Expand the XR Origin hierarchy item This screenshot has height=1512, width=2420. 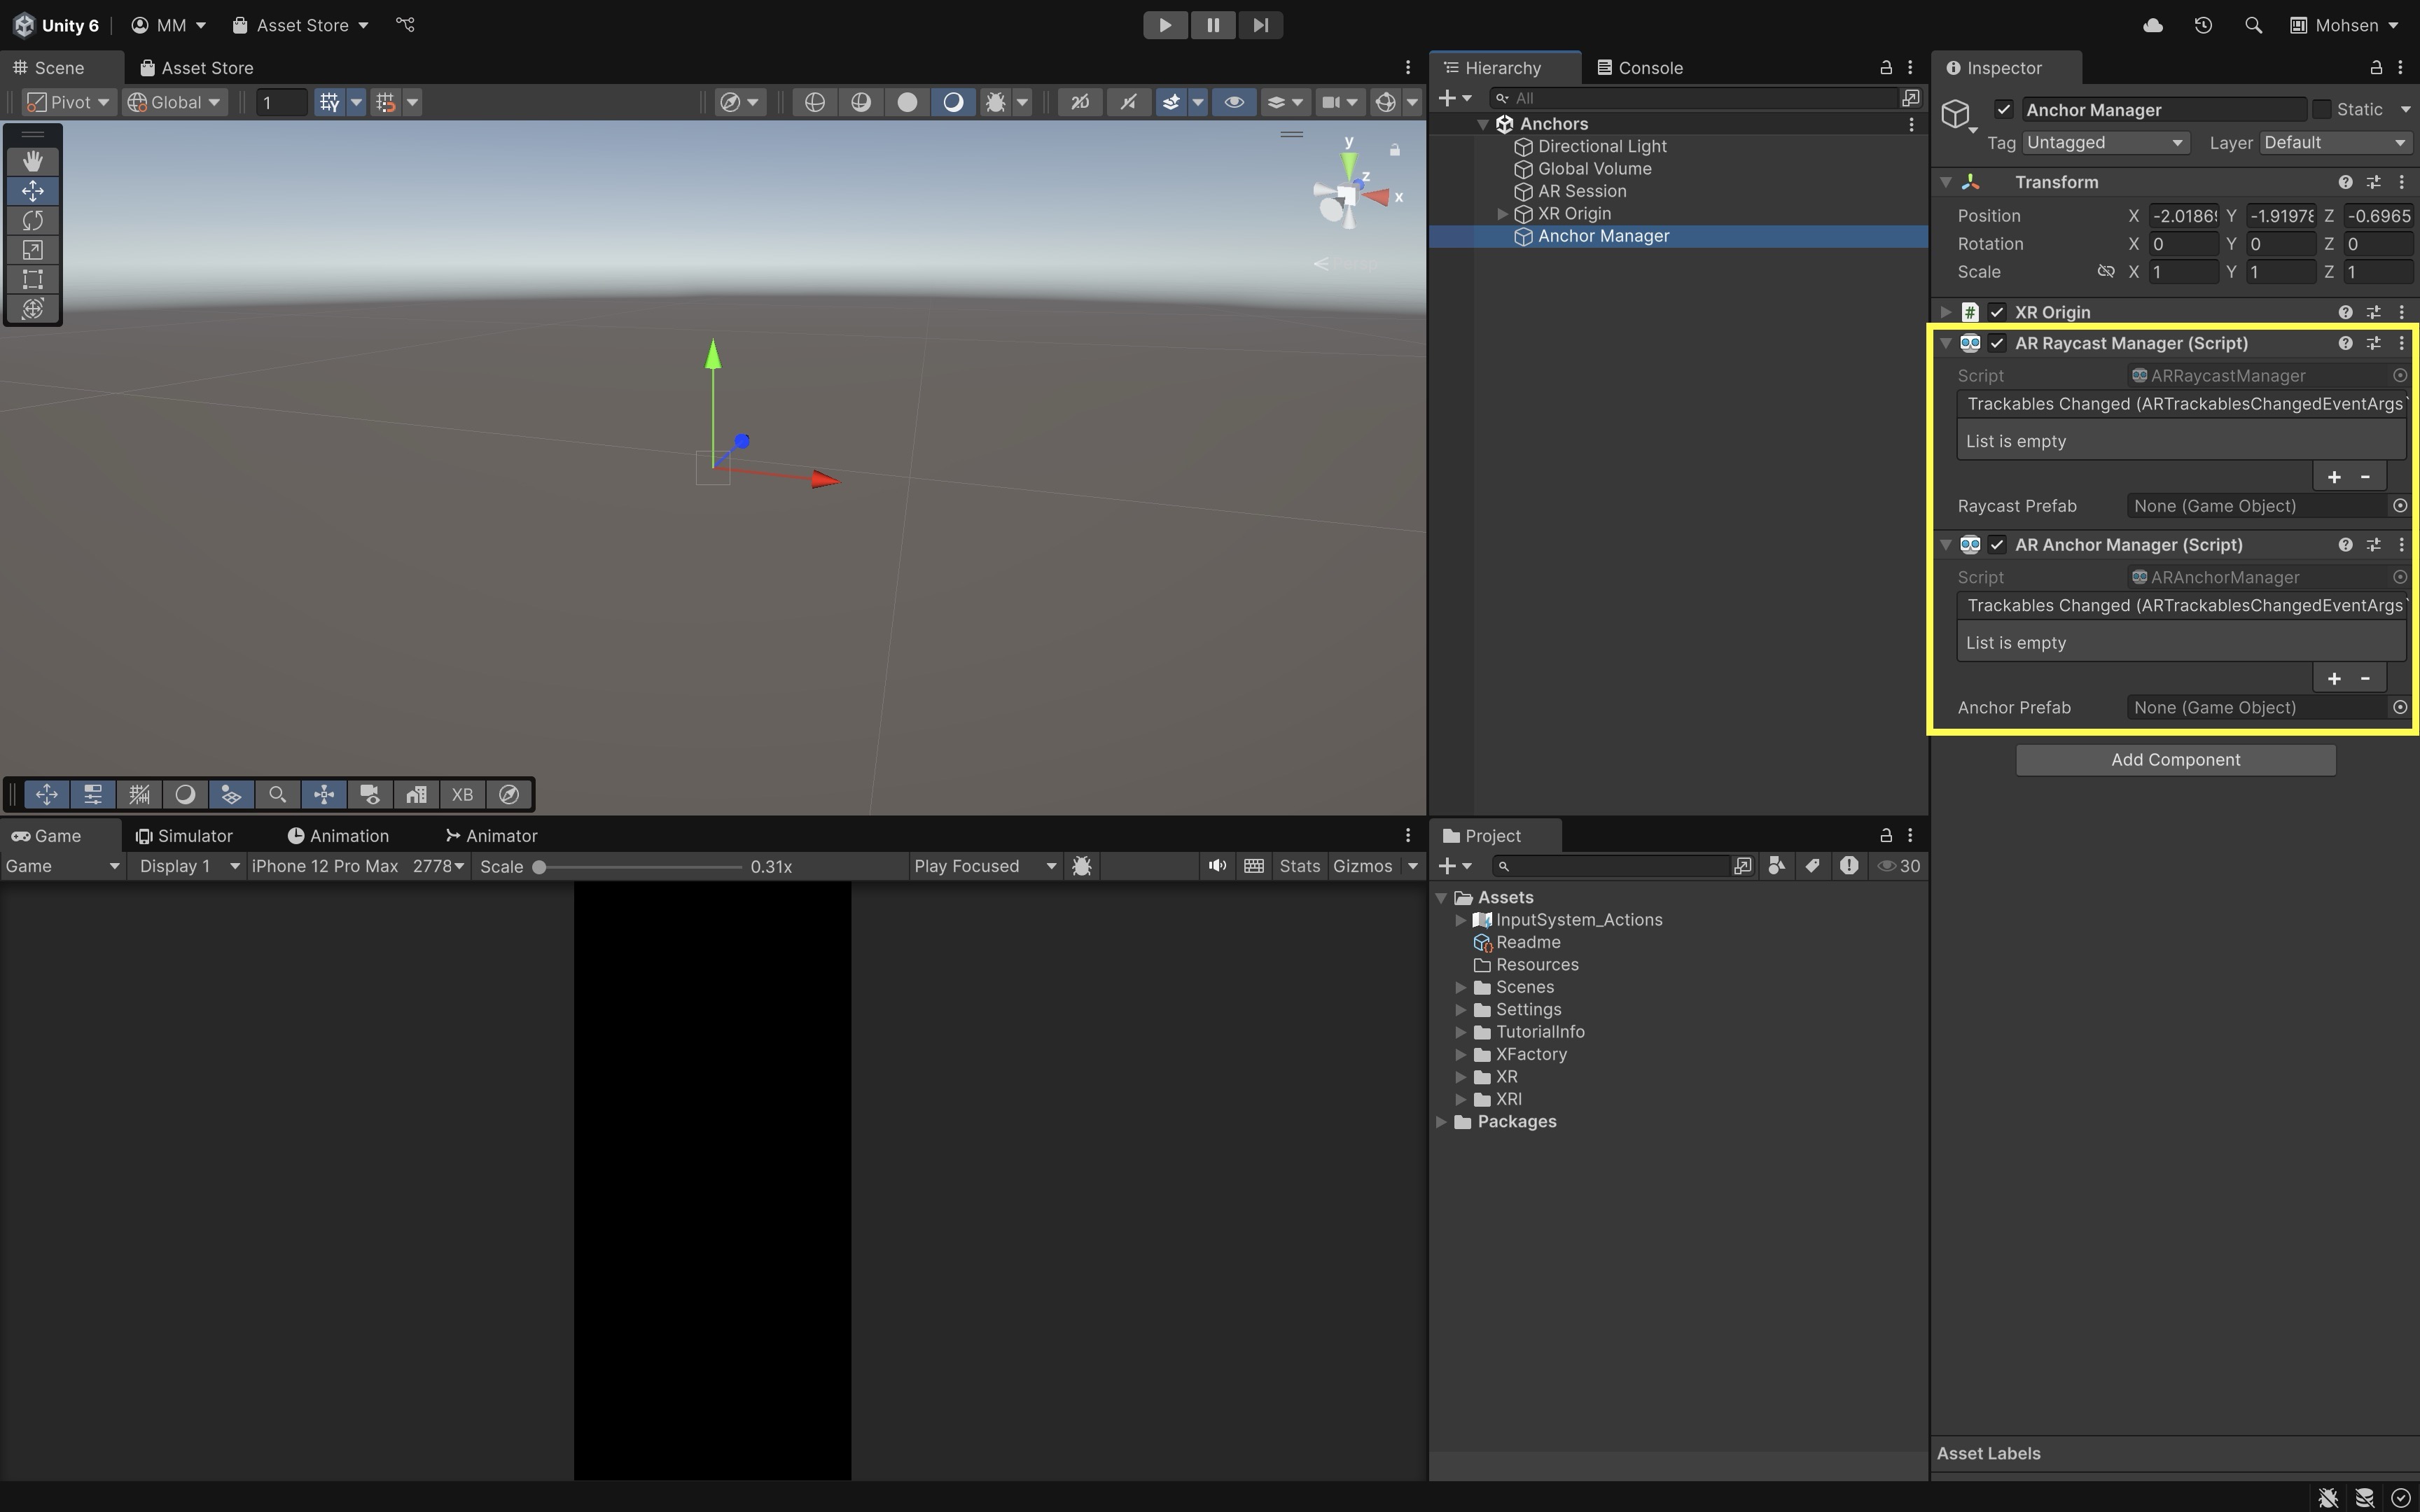1502,214
